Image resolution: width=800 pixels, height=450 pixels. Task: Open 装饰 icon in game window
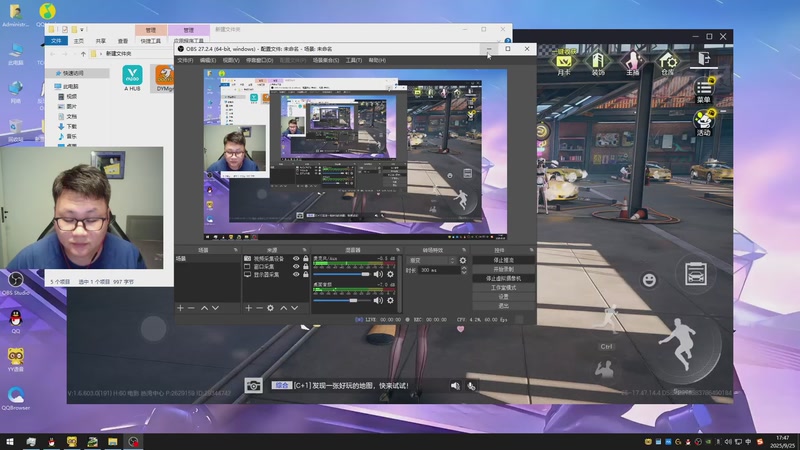click(598, 64)
